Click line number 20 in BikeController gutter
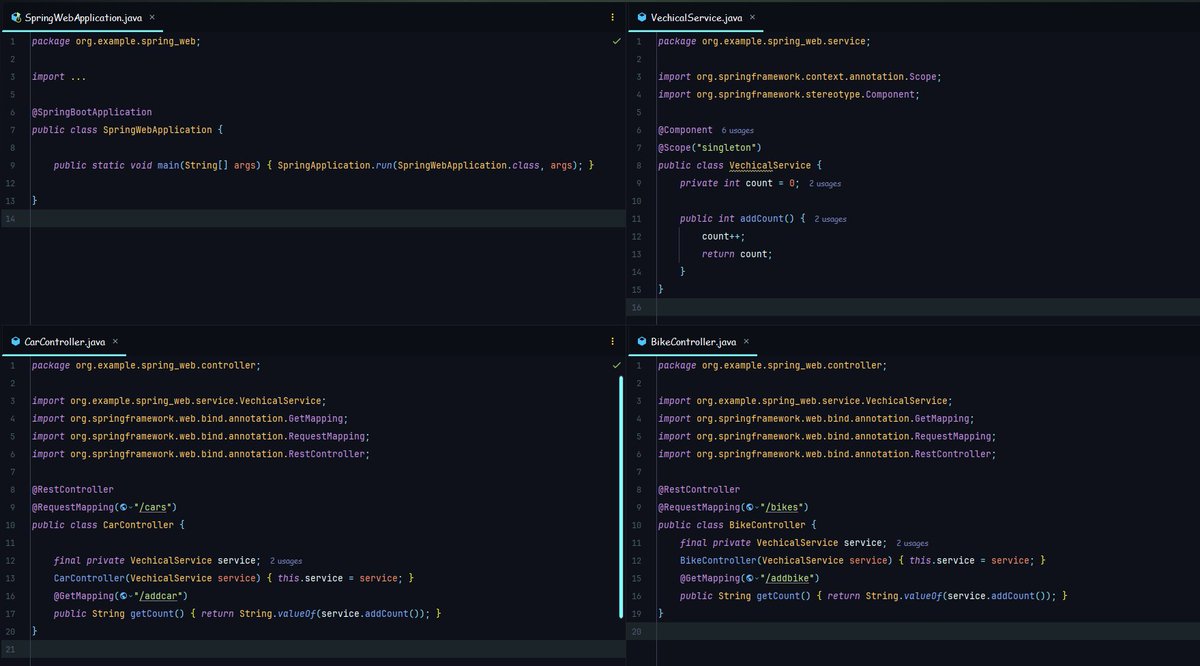Screen dimensions: 1200x666 (636, 632)
